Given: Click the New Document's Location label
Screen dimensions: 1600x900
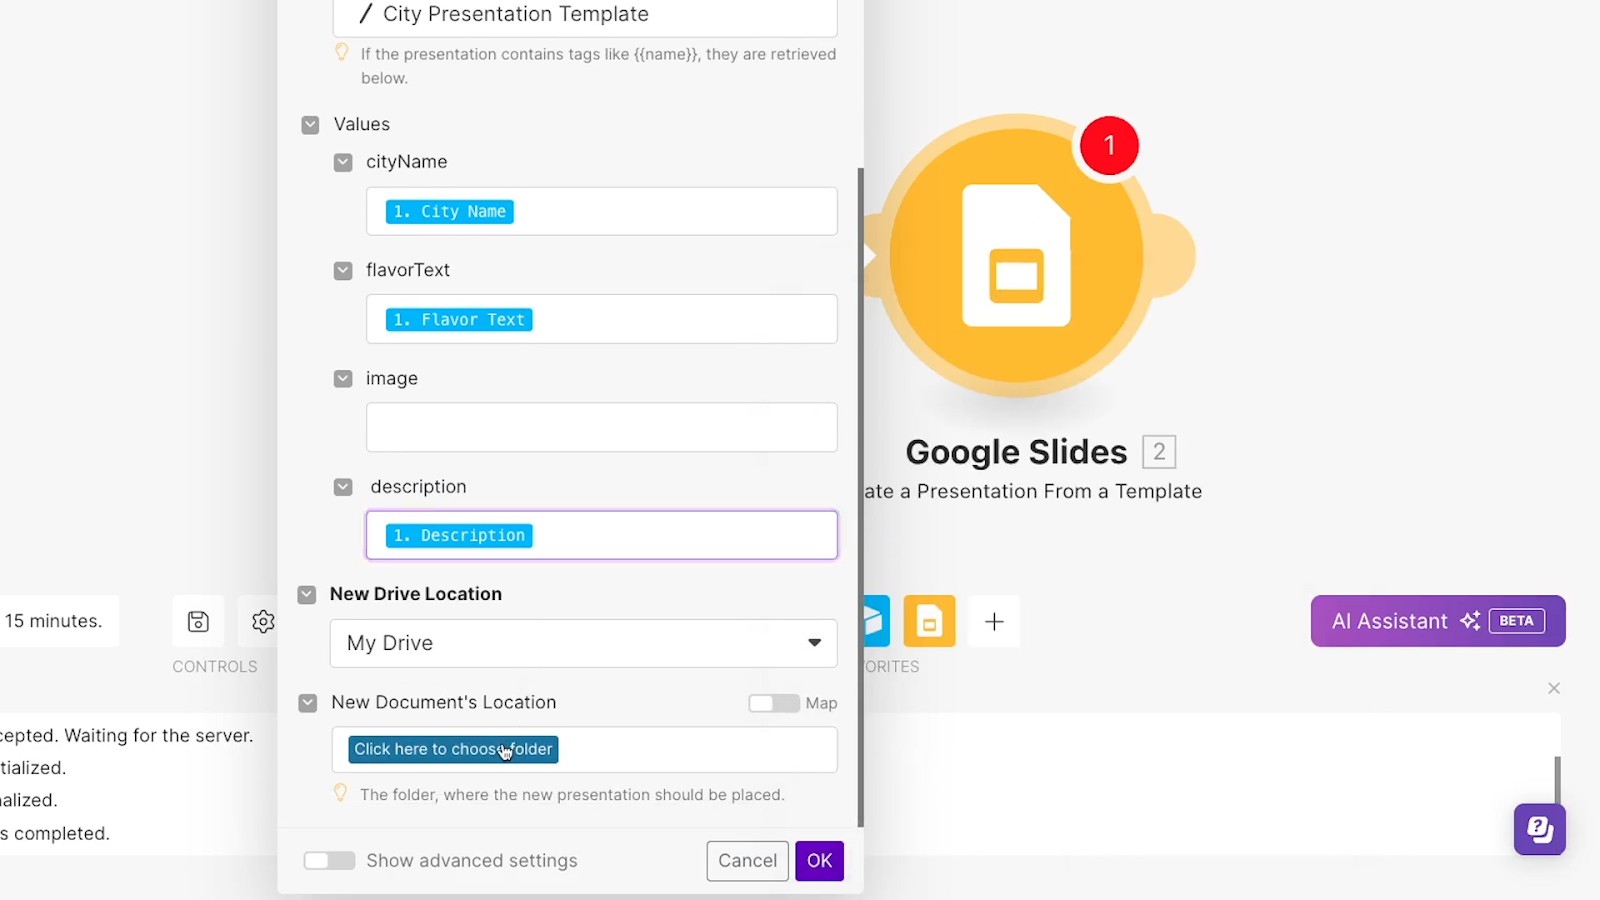Looking at the screenshot, I should 444,703.
